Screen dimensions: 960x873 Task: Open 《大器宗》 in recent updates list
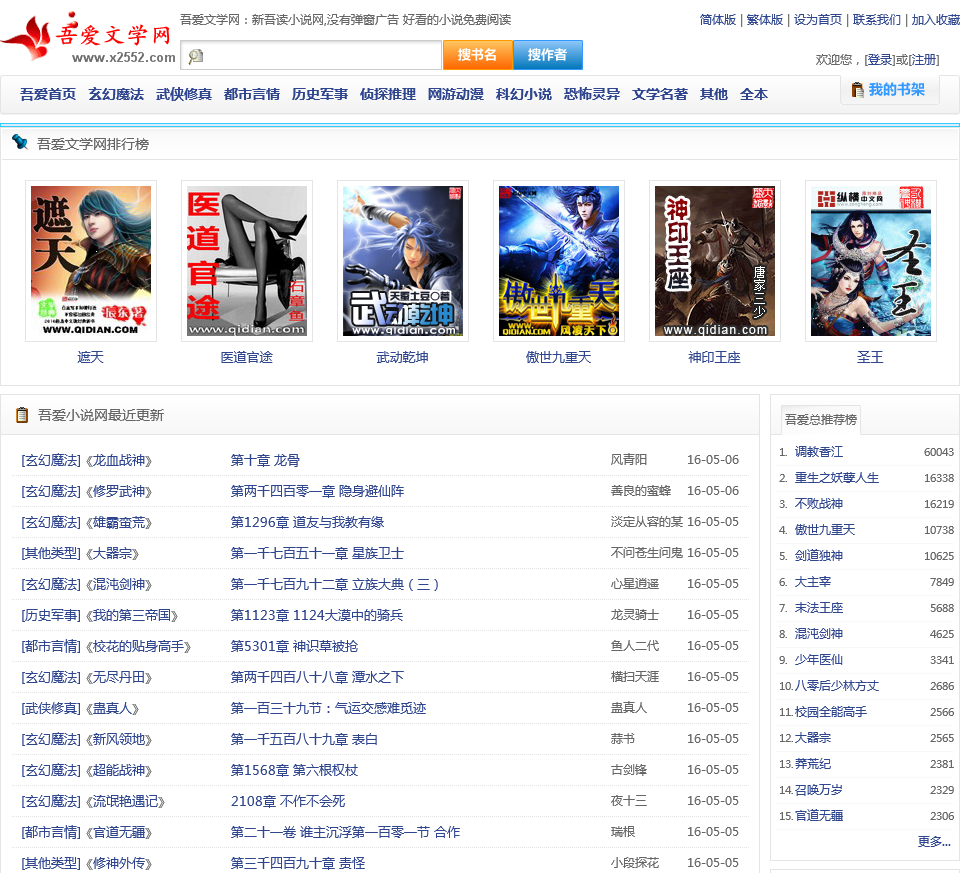pos(113,553)
